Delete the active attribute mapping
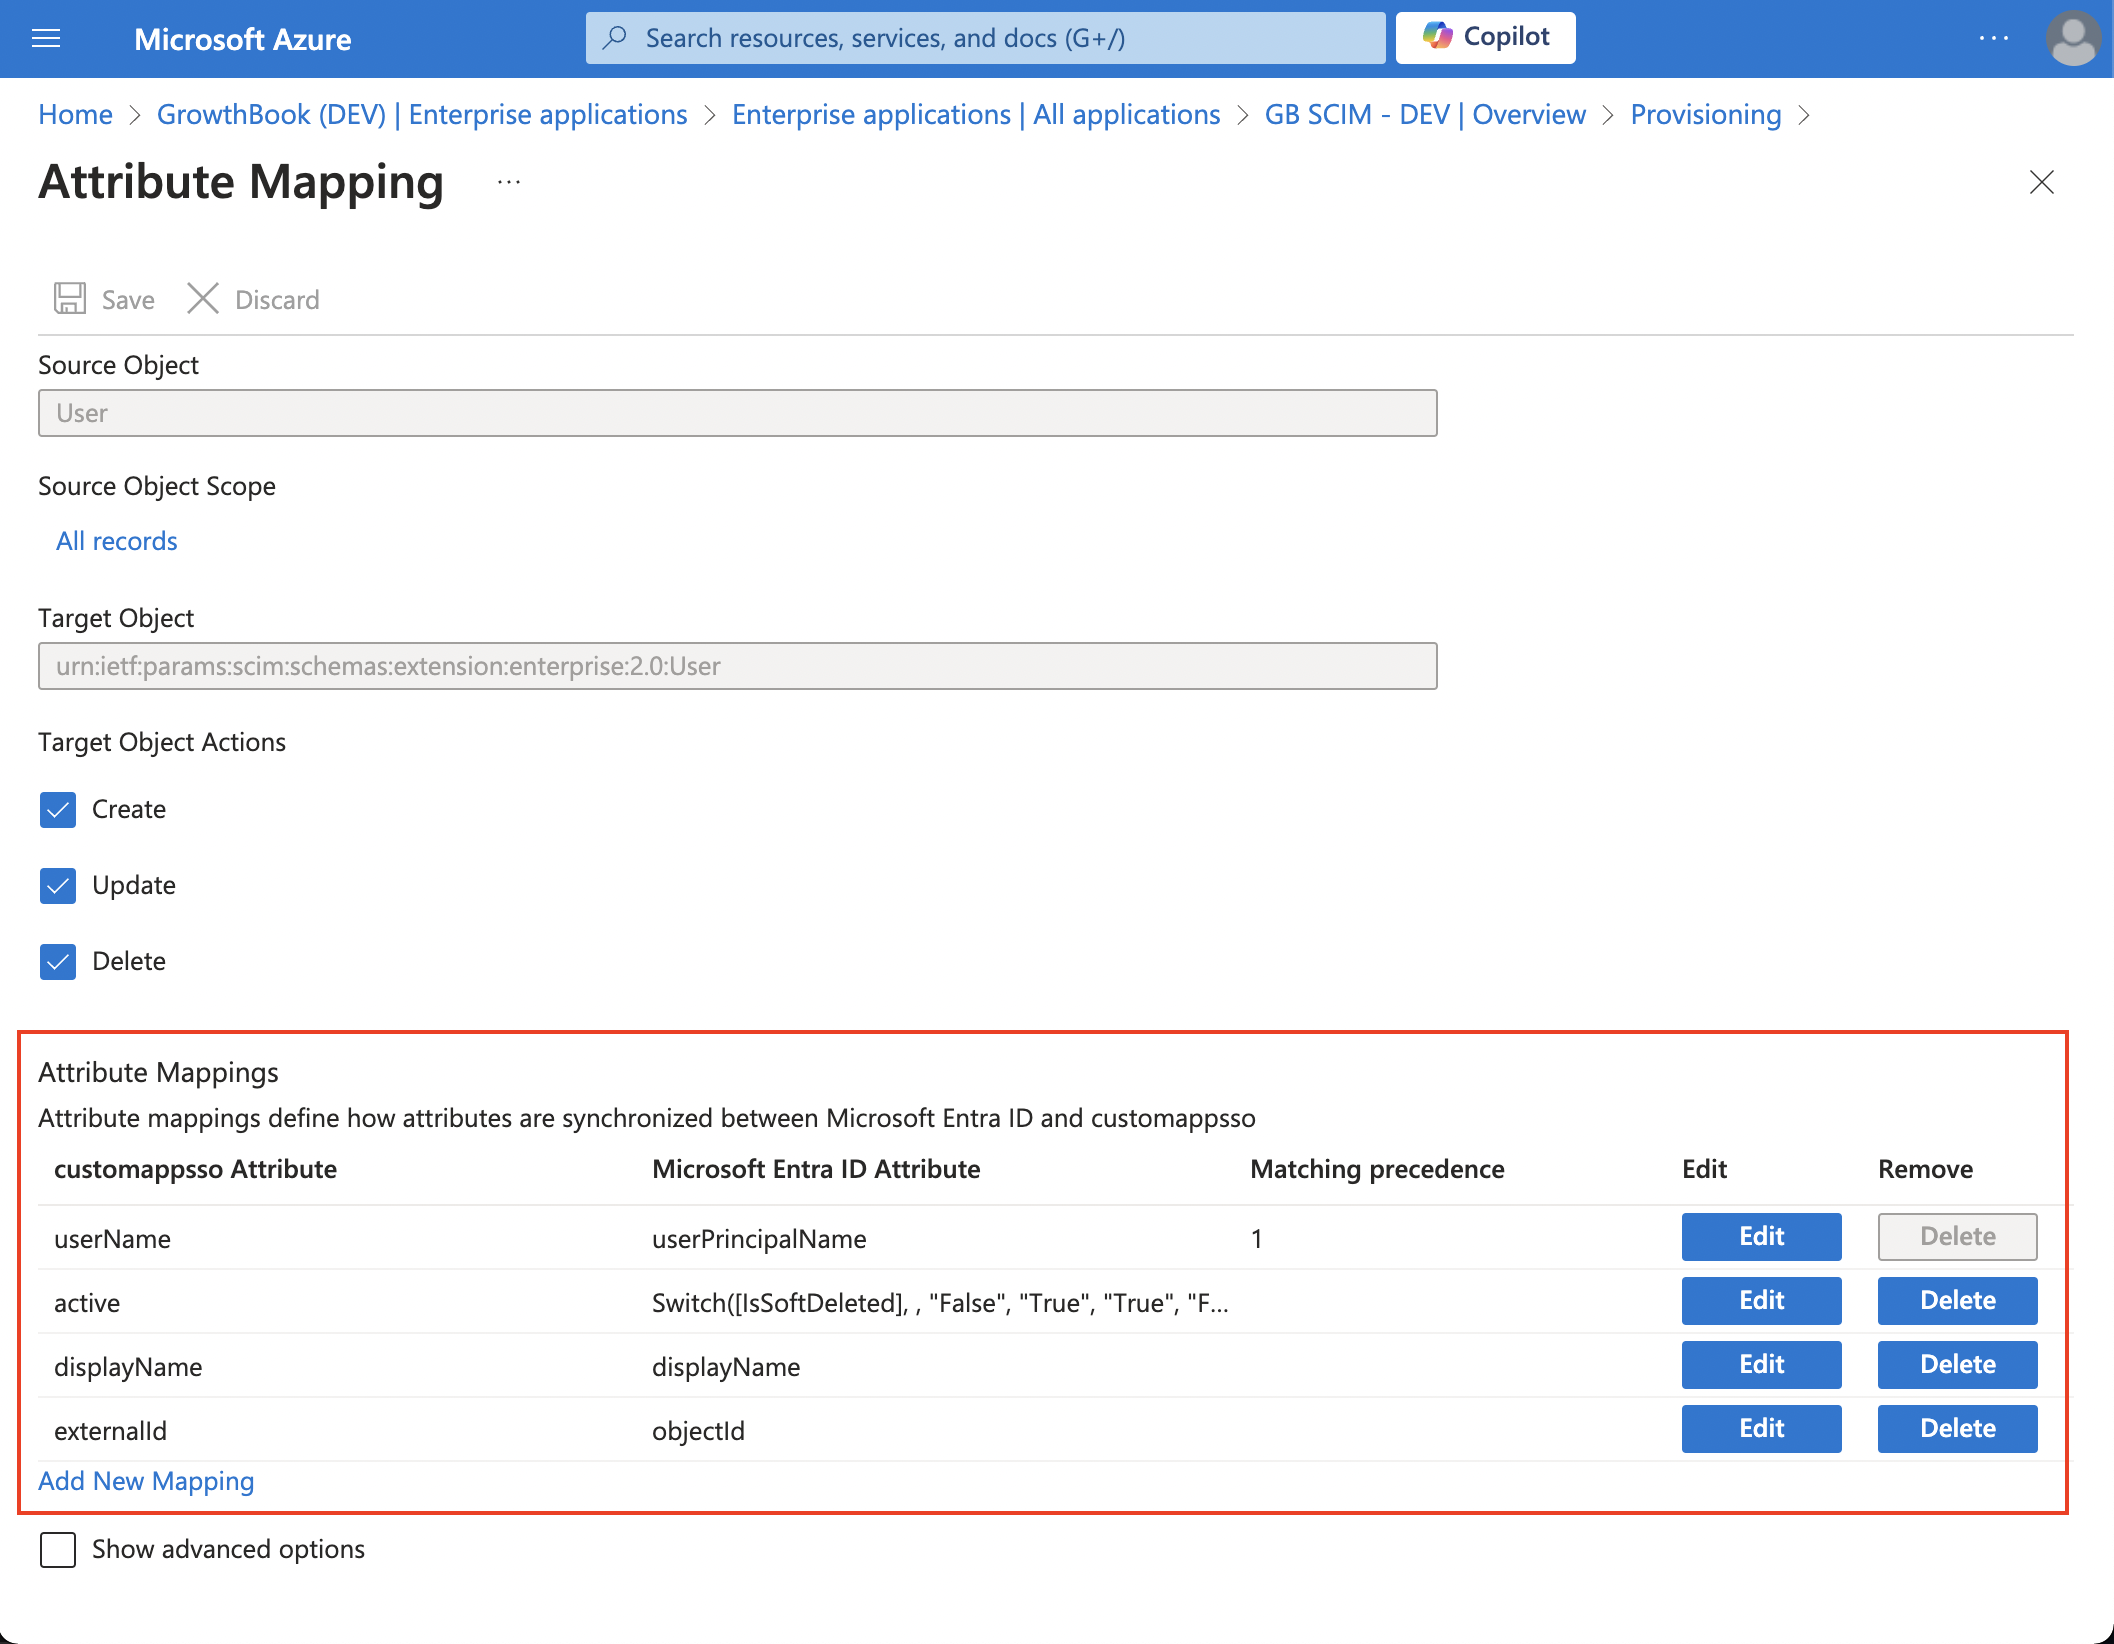Image resolution: width=2114 pixels, height=1644 pixels. (x=1957, y=1301)
